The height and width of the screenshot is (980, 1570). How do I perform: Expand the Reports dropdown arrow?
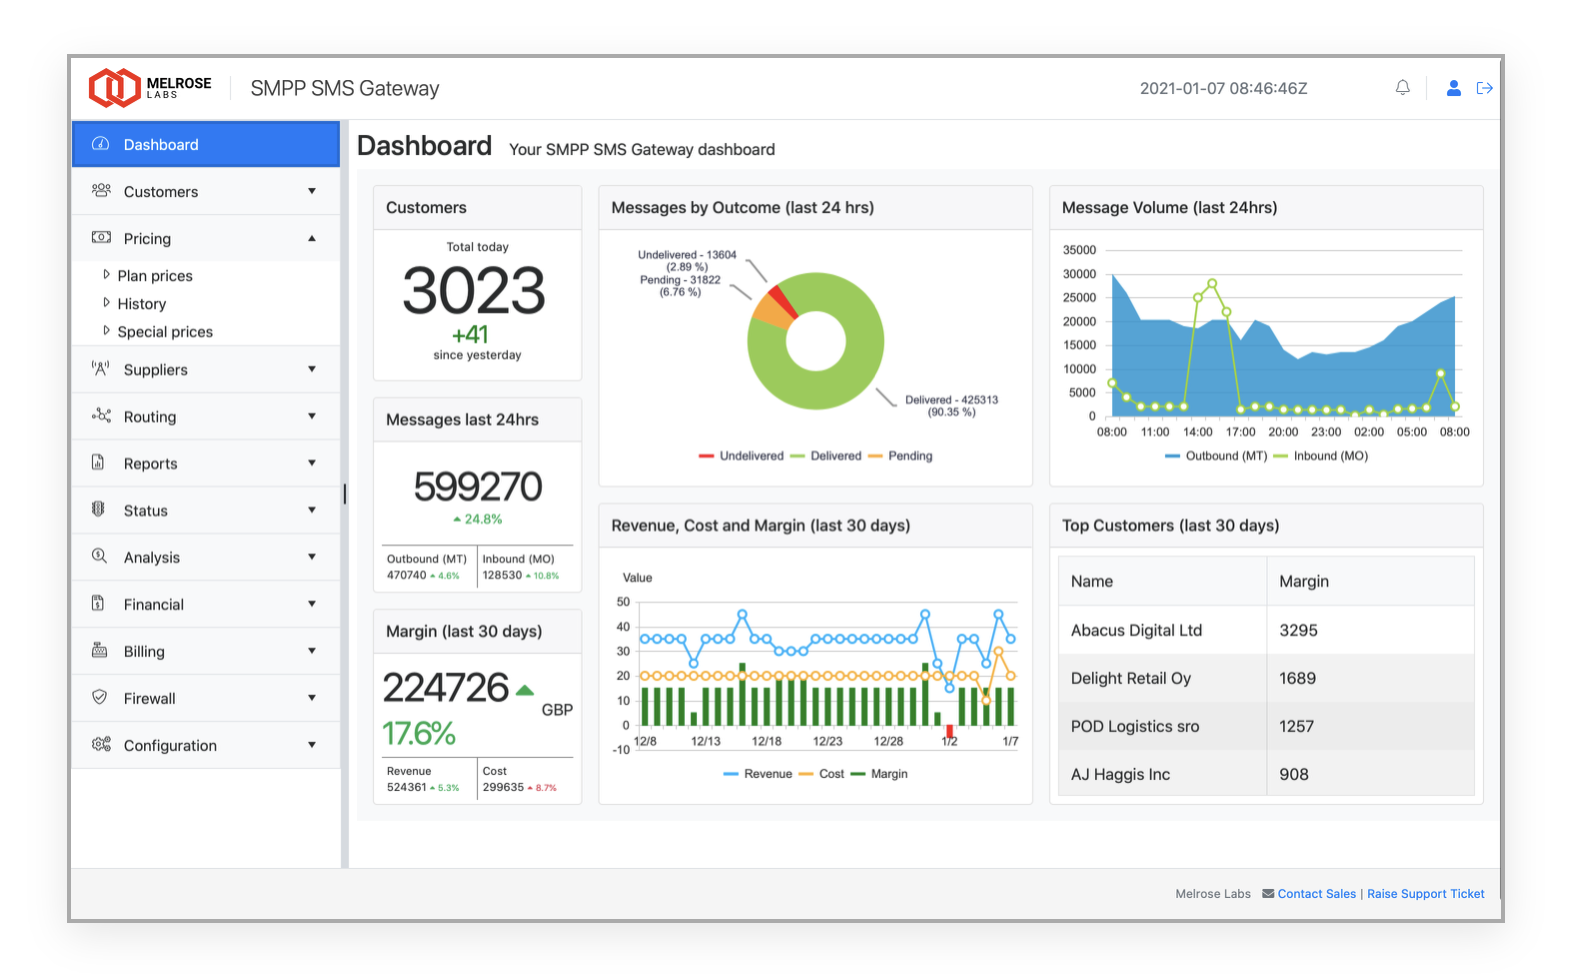coord(312,463)
